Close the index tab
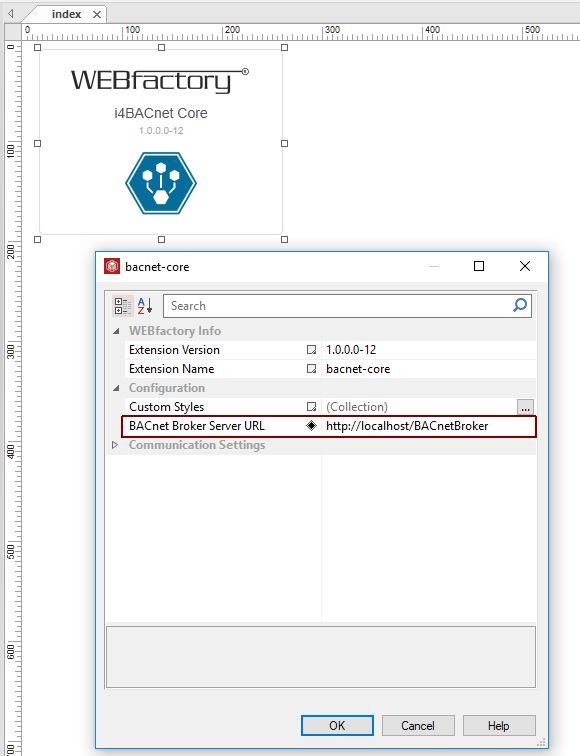 97,14
